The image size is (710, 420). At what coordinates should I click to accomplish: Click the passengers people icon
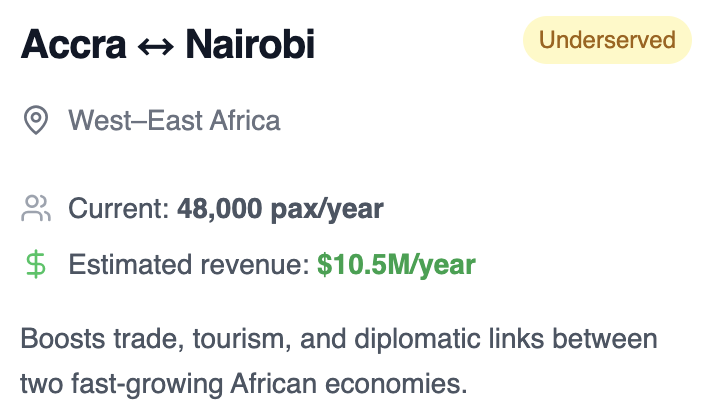click(36, 208)
